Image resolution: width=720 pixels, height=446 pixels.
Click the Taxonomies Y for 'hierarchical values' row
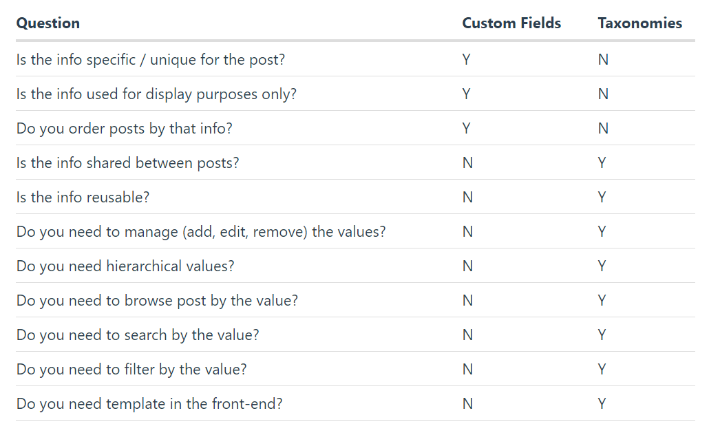[x=602, y=266]
